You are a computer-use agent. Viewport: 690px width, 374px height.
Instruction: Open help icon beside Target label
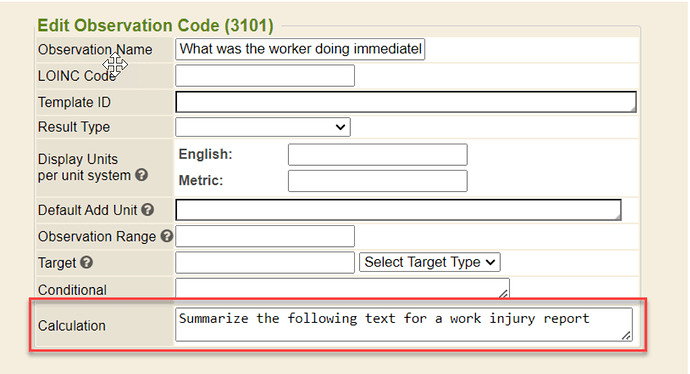tap(87, 263)
